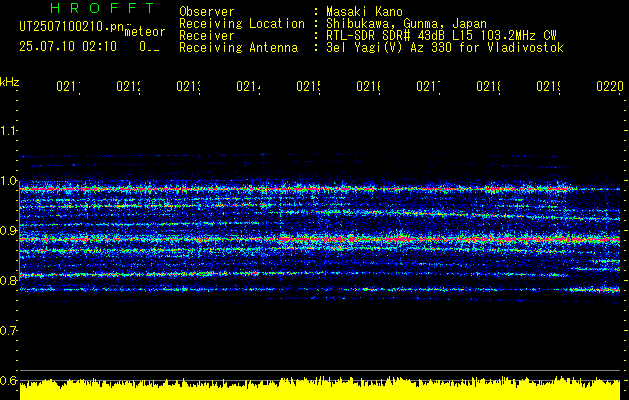Select Shibukawa, Gunma, Japan text
Screen dimensions: 629x400
(x=406, y=24)
